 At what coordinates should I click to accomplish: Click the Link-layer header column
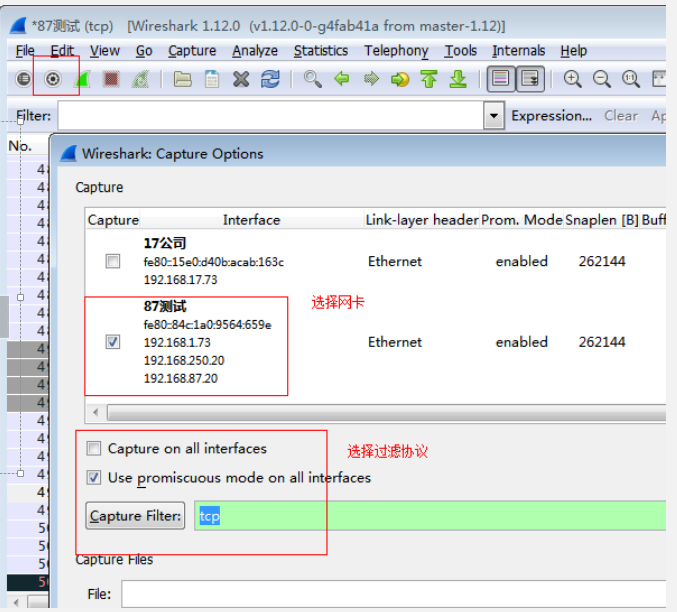click(422, 220)
